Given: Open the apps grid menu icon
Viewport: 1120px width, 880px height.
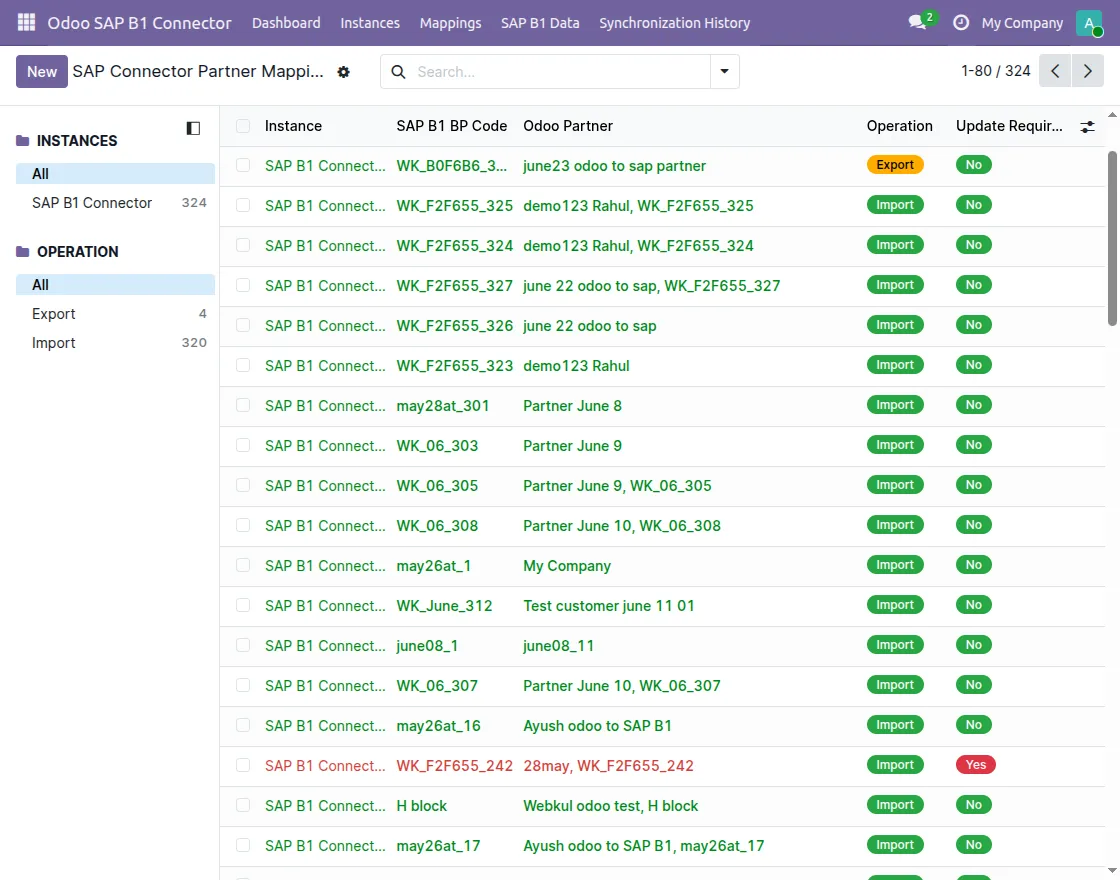Looking at the screenshot, I should (26, 23).
